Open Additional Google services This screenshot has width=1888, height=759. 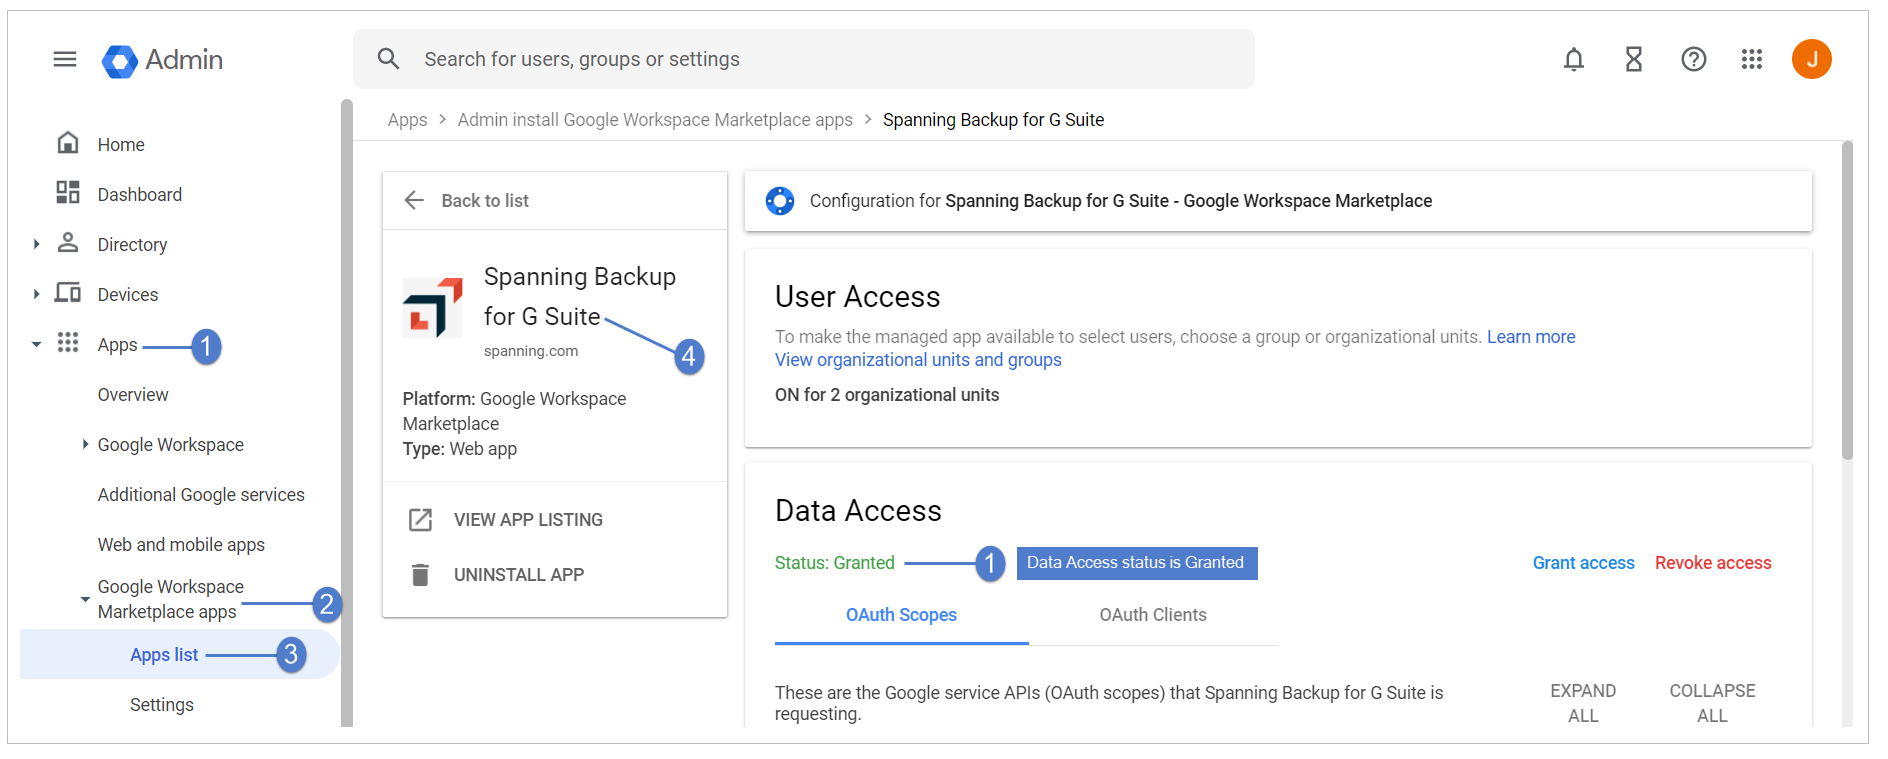pyautogui.click(x=201, y=495)
